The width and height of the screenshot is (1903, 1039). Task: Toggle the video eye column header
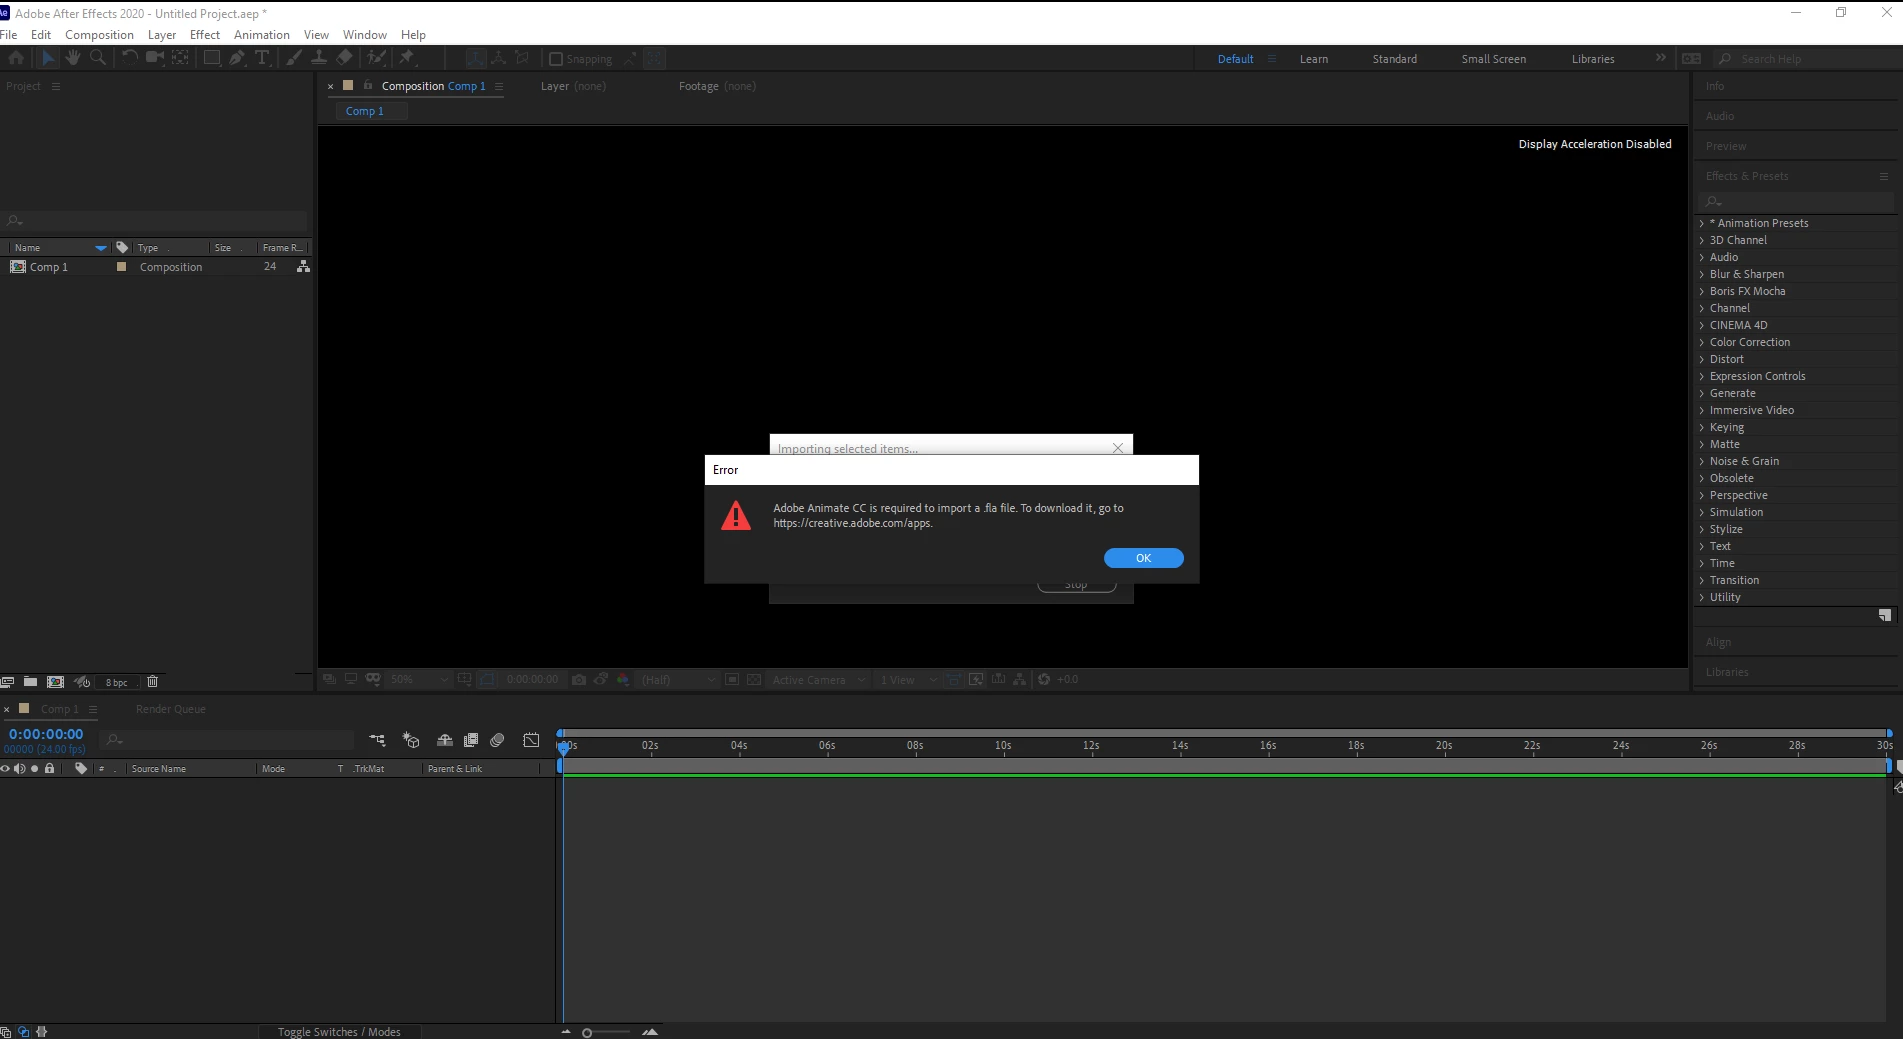tap(5, 769)
